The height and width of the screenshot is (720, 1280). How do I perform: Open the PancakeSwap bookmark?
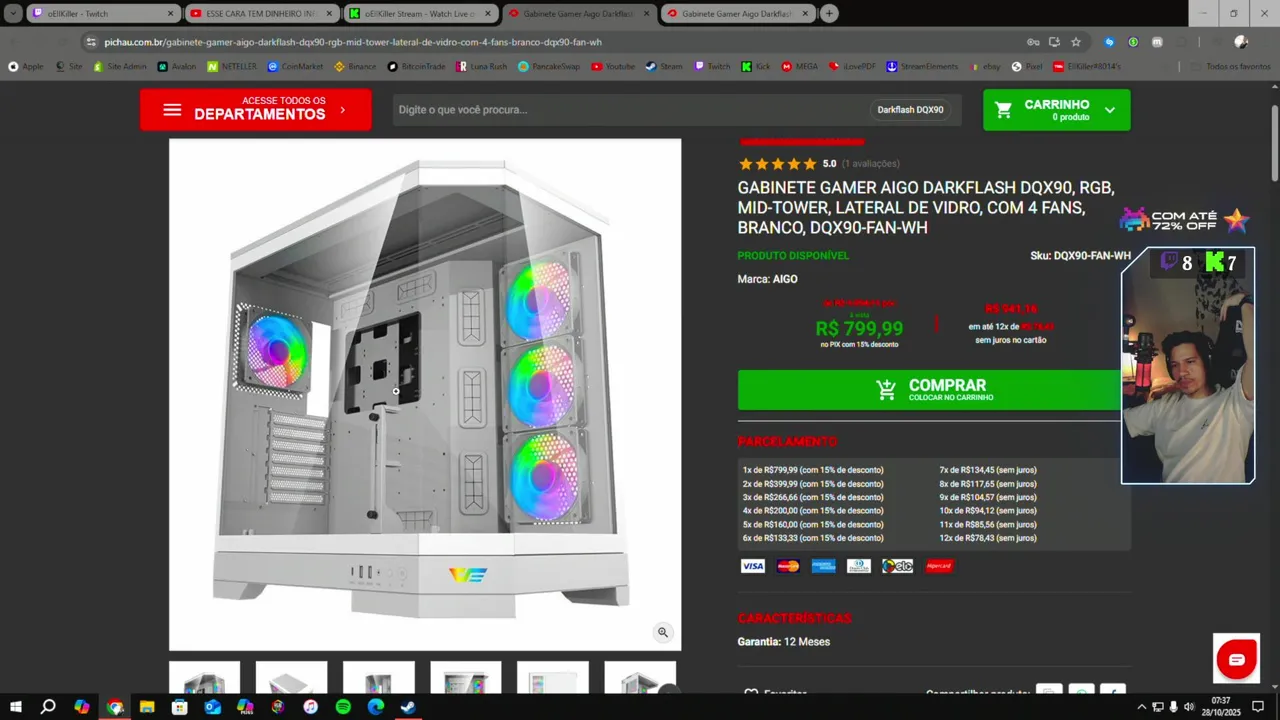549,66
